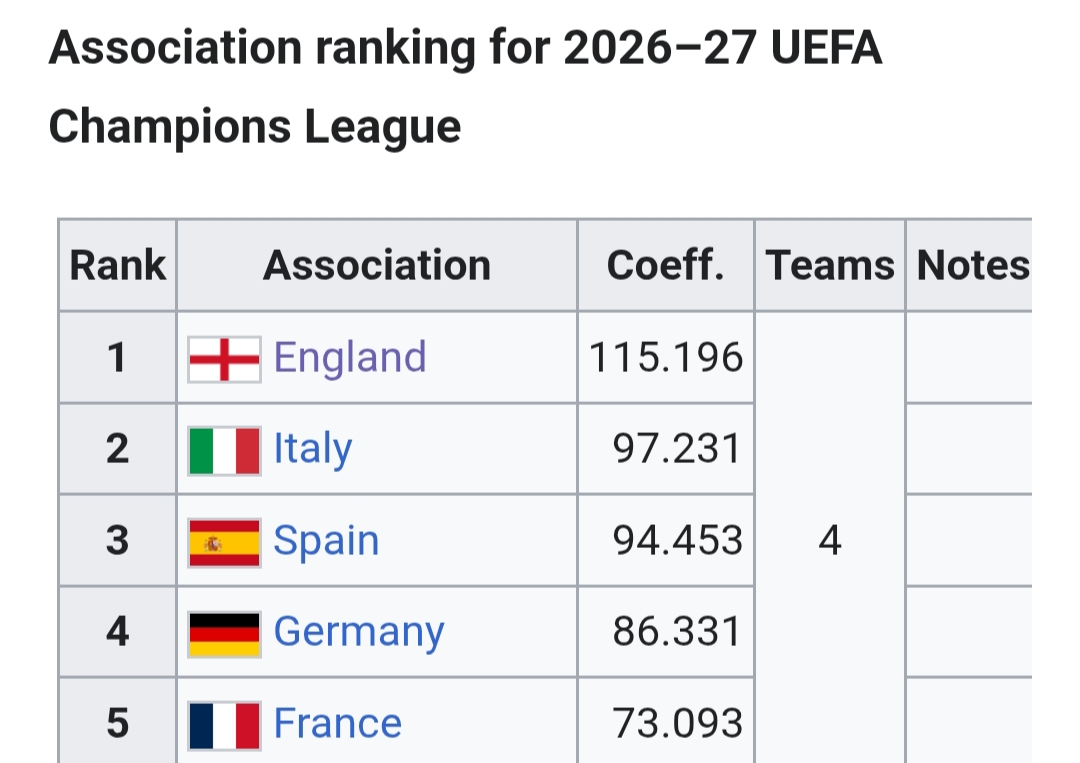
Task: Open the England association link
Action: 350,358
